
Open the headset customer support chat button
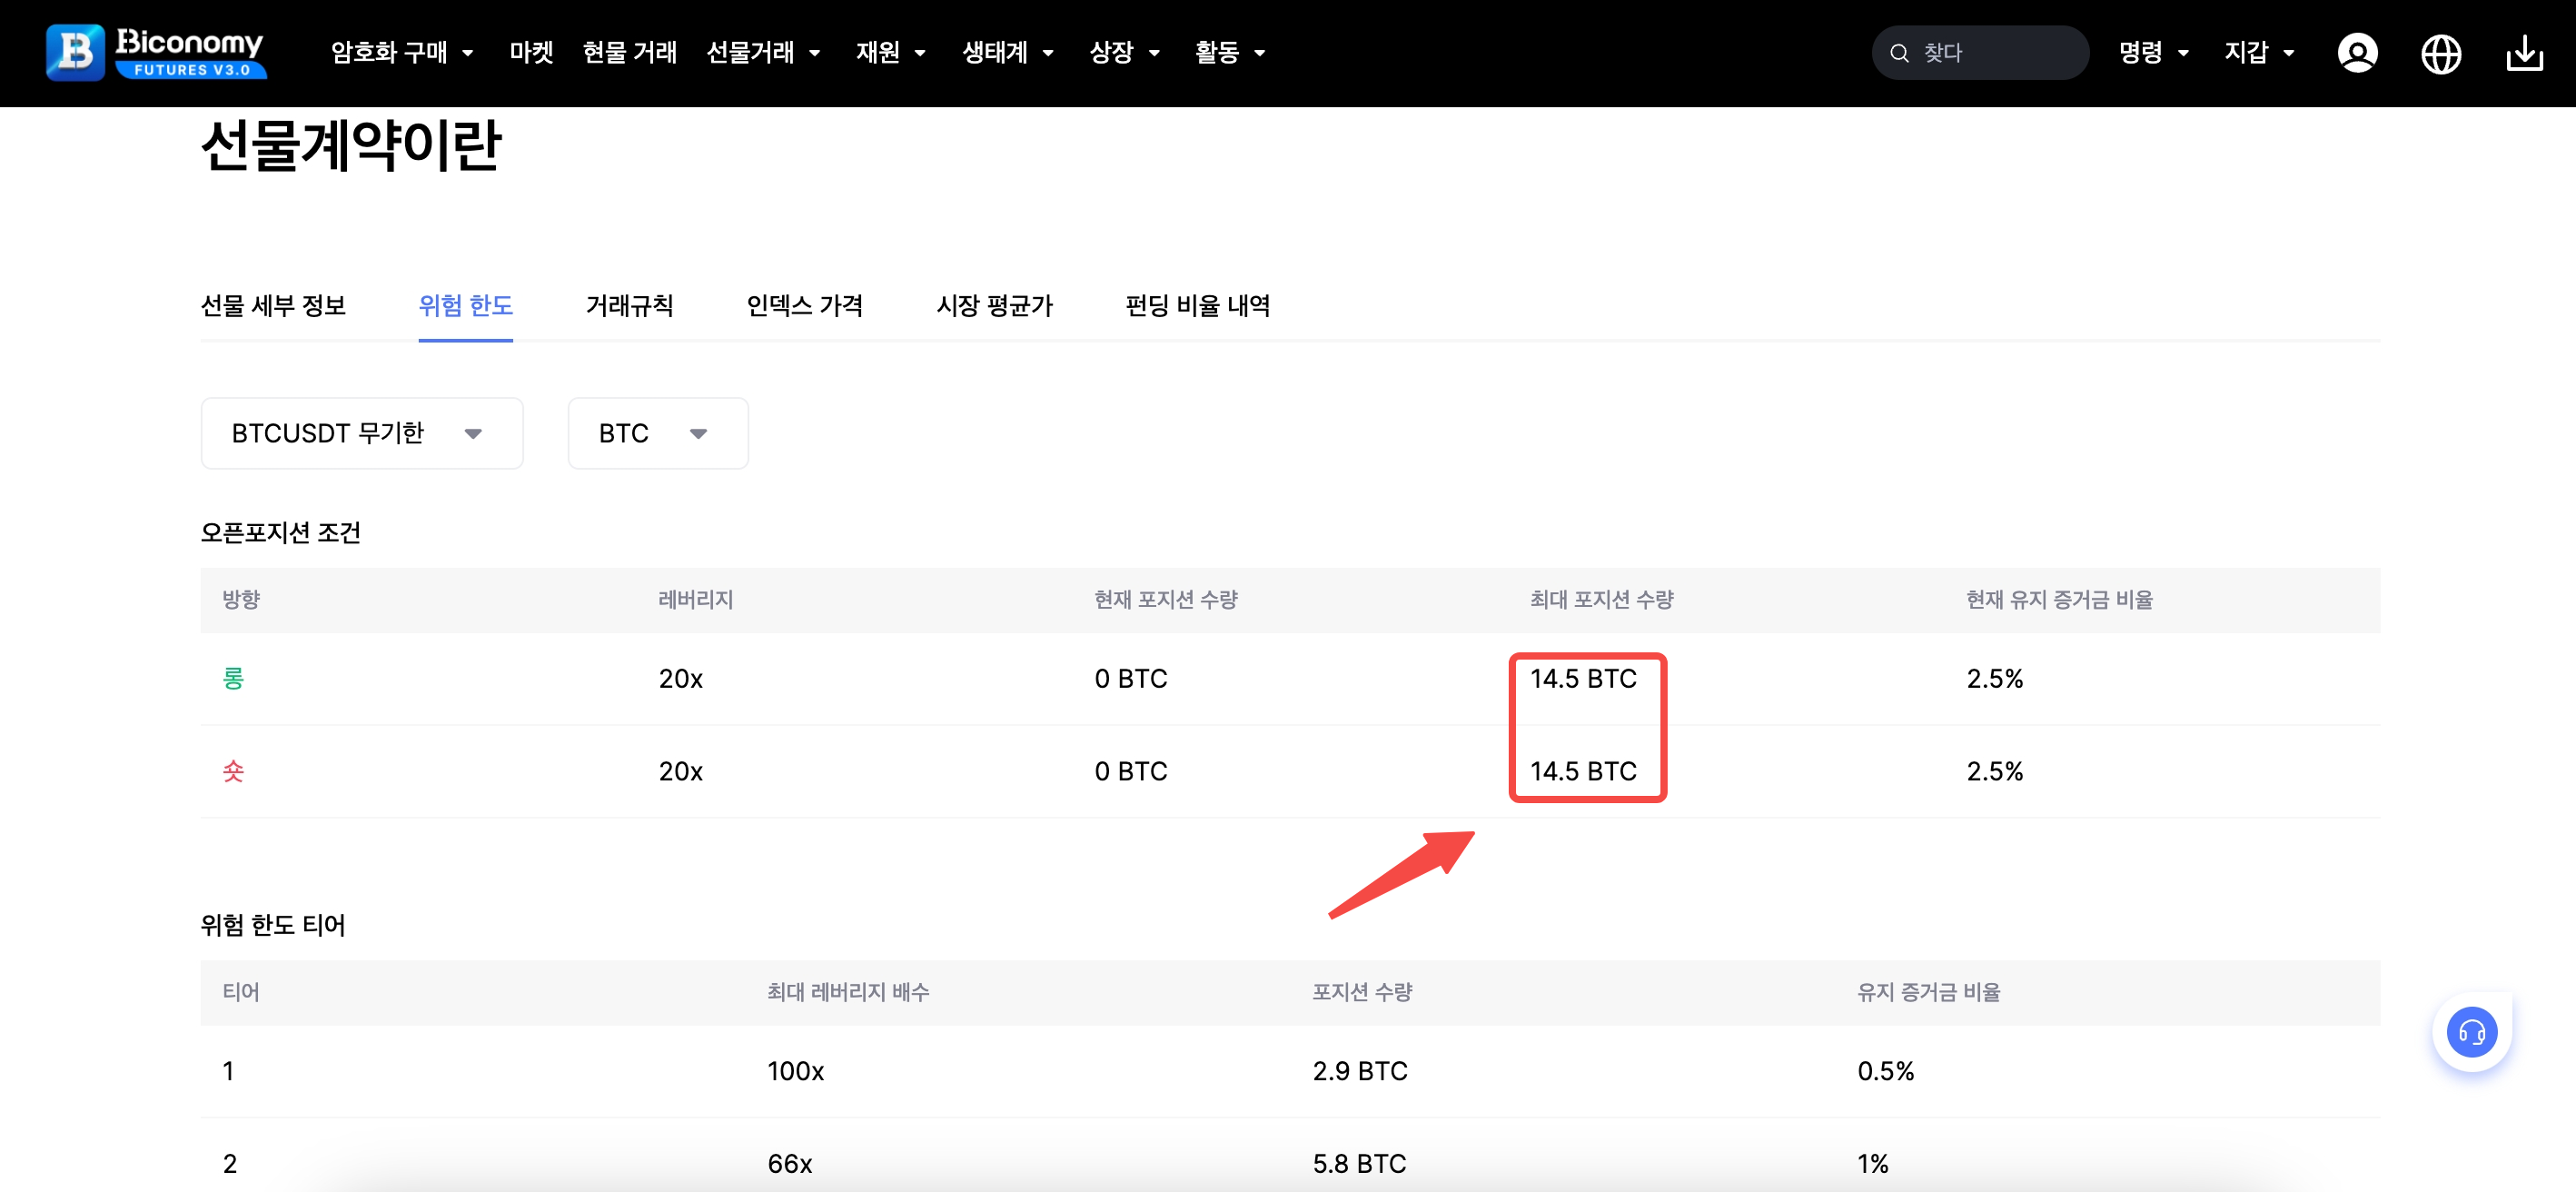2471,1032
